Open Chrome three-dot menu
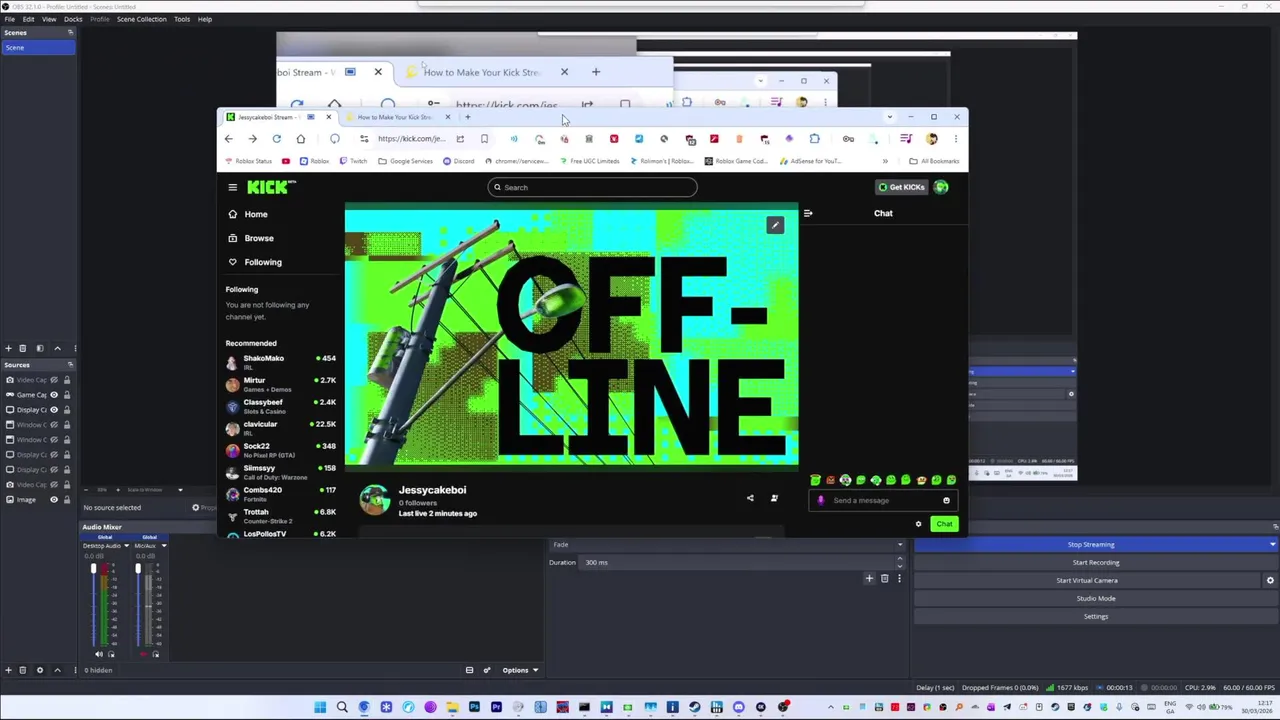Image resolution: width=1280 pixels, height=720 pixels. click(955, 139)
